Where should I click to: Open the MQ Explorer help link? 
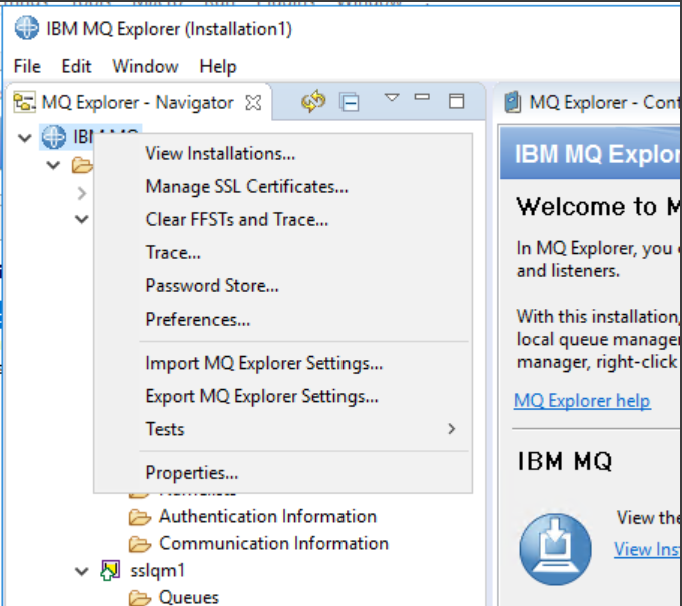click(x=582, y=401)
